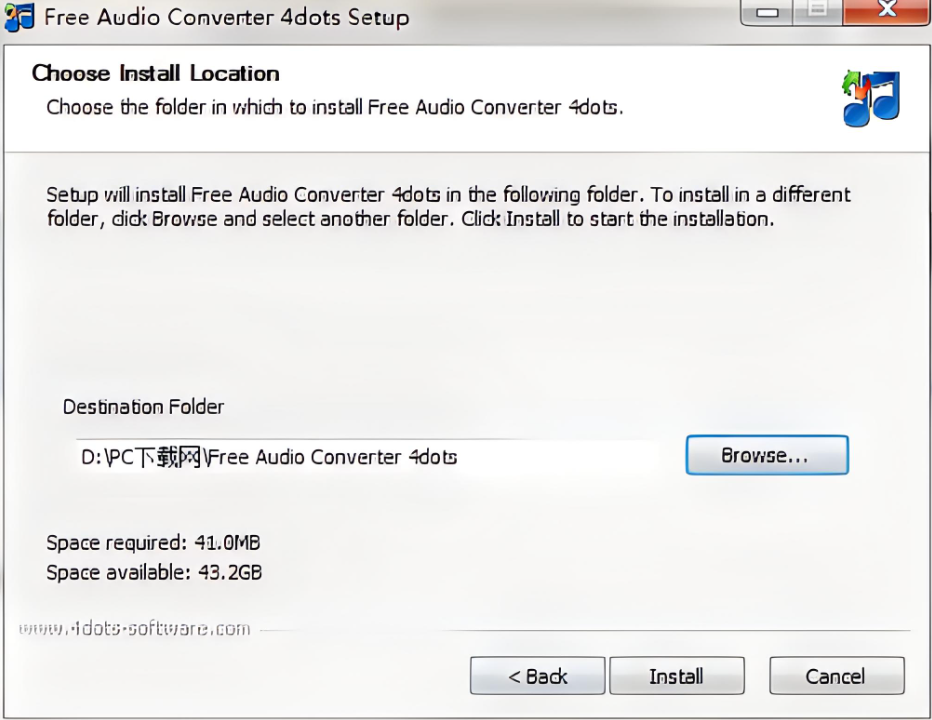The height and width of the screenshot is (720, 932).
Task: Start installation with the Install button
Action: click(677, 676)
